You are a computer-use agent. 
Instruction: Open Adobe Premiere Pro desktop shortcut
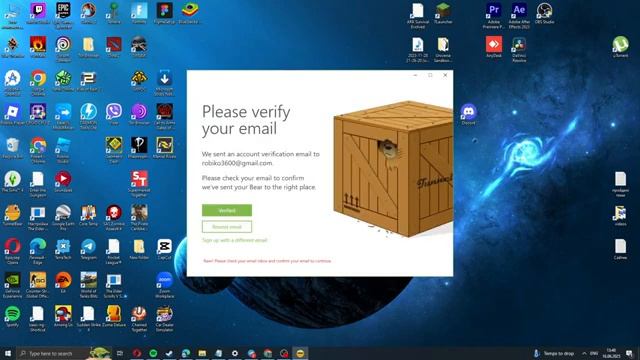(x=494, y=16)
